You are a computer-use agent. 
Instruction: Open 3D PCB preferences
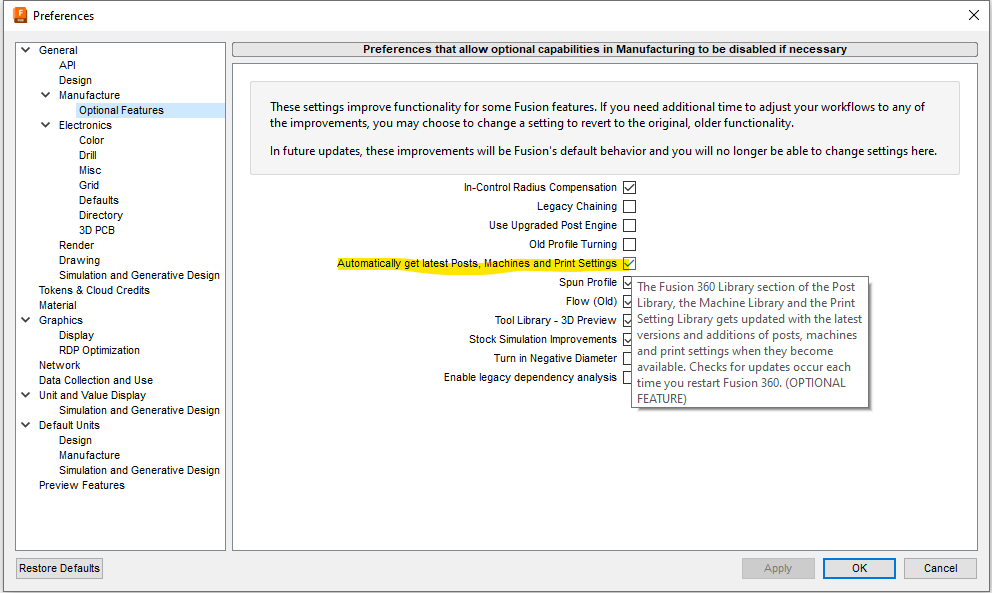point(97,230)
